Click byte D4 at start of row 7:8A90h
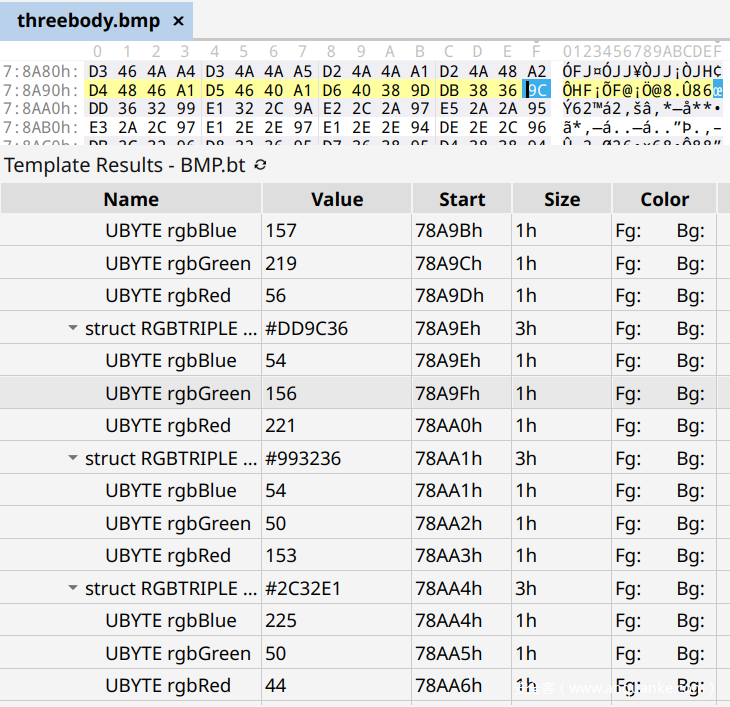730x707 pixels. [x=98, y=90]
